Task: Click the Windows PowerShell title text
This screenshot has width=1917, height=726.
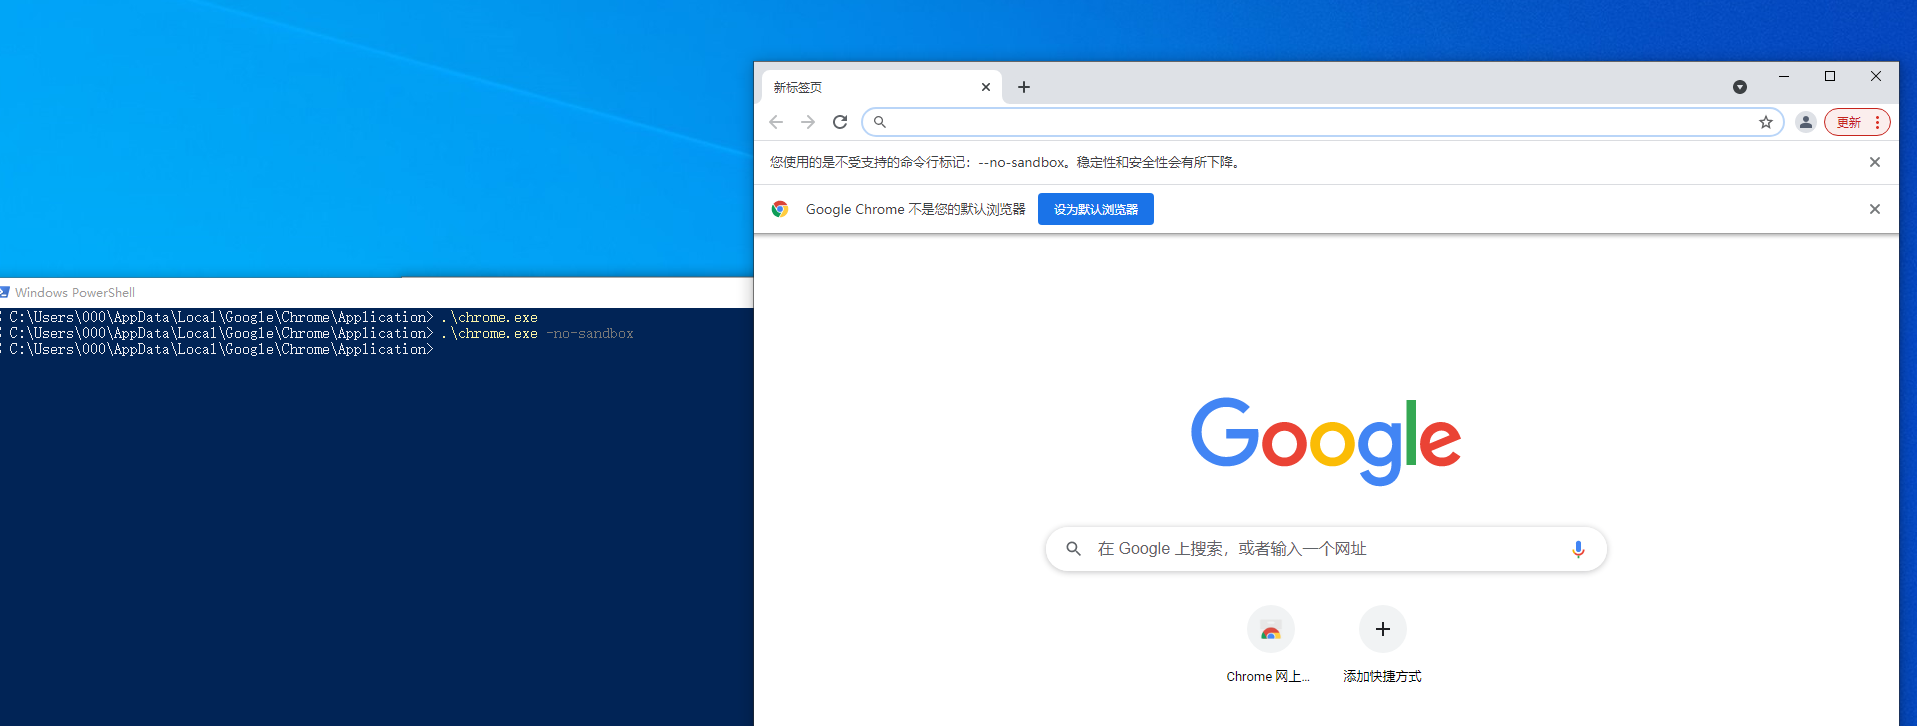Action: coord(75,293)
